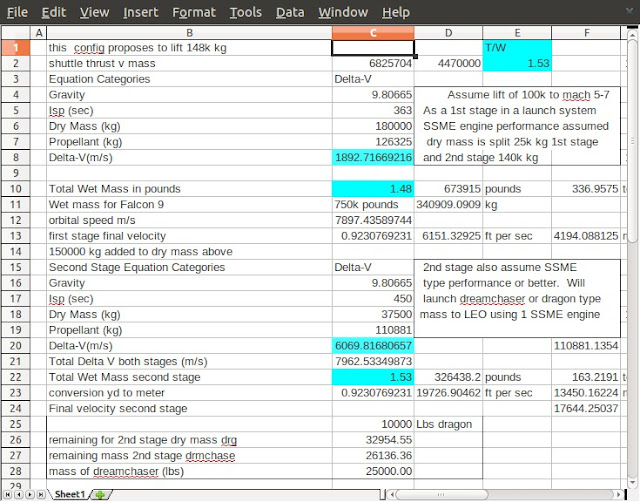Screen dimensions: 640x502
Task: Click the vertical scrollbar thumb
Action: 632,141
